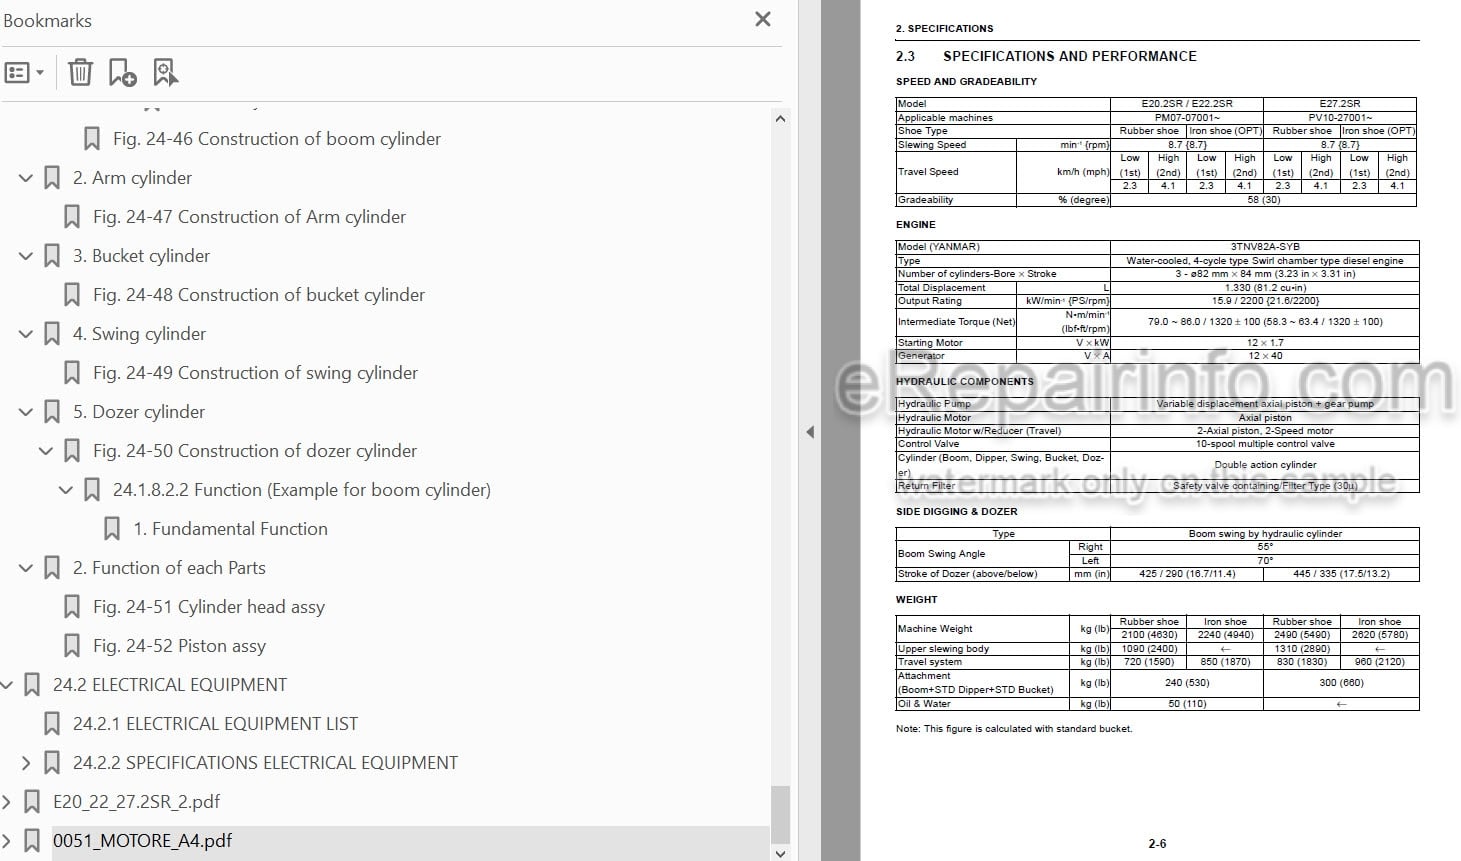Add a new bookmark
Image resolution: width=1461 pixels, height=861 pixels.
pyautogui.click(x=122, y=72)
